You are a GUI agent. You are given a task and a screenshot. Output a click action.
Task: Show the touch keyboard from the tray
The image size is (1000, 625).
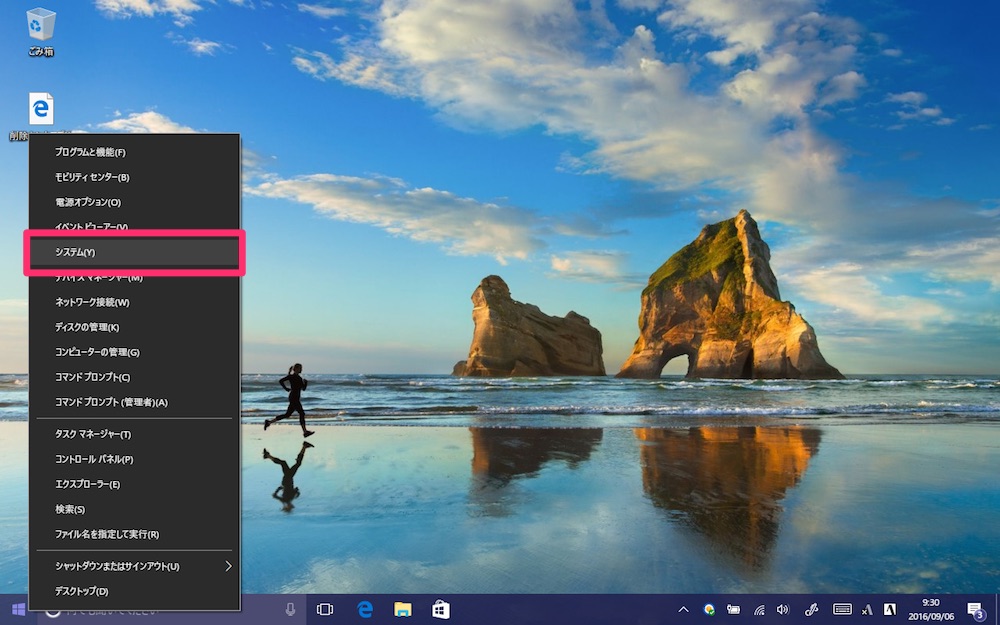[842, 610]
